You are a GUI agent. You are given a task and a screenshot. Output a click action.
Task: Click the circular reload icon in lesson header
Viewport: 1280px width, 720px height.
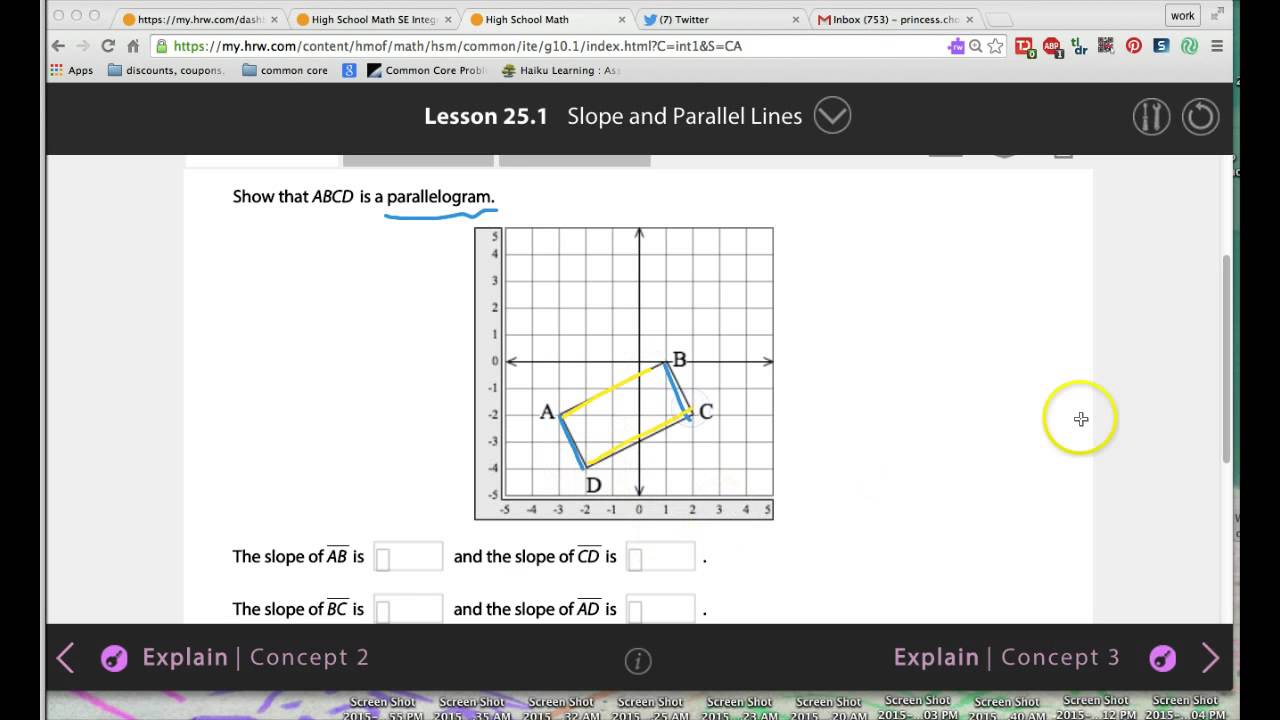pos(1200,117)
